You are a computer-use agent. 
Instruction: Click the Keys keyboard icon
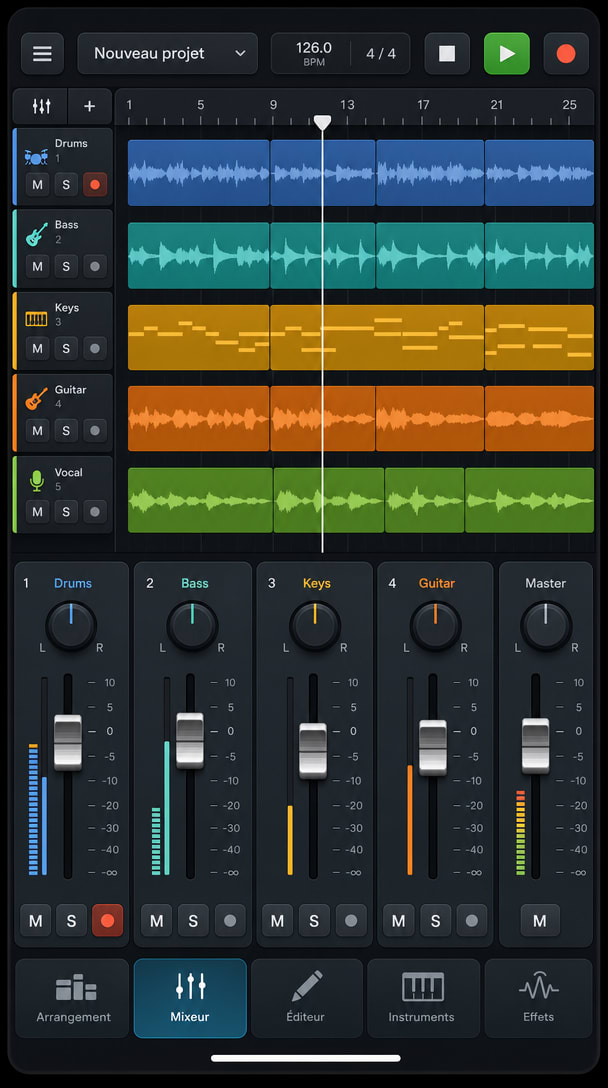click(36, 318)
